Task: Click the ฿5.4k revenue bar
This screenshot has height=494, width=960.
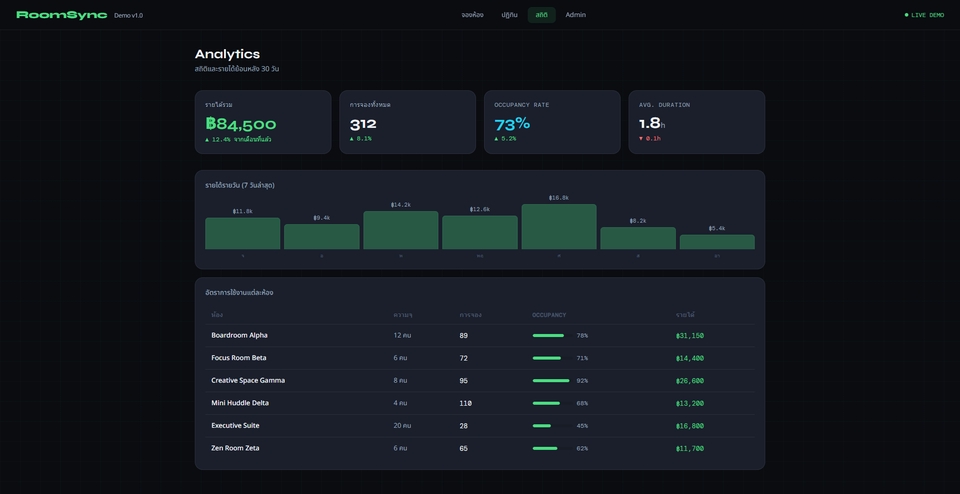Action: pyautogui.click(x=717, y=242)
